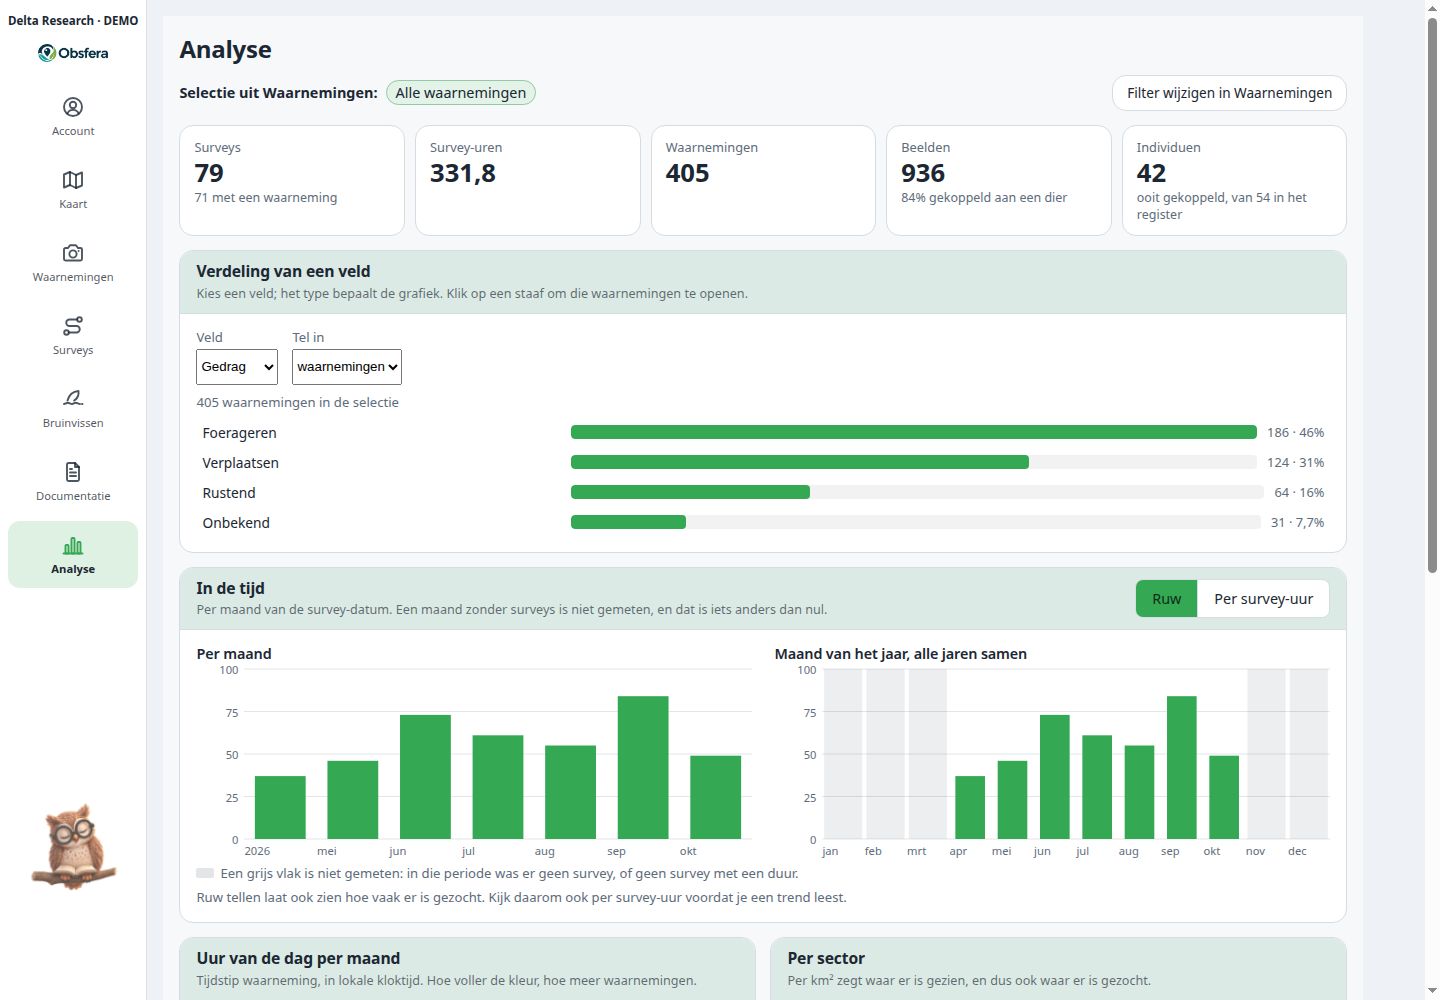Click the Verplaatsen bar
The width and height of the screenshot is (1440, 1000).
click(x=800, y=462)
